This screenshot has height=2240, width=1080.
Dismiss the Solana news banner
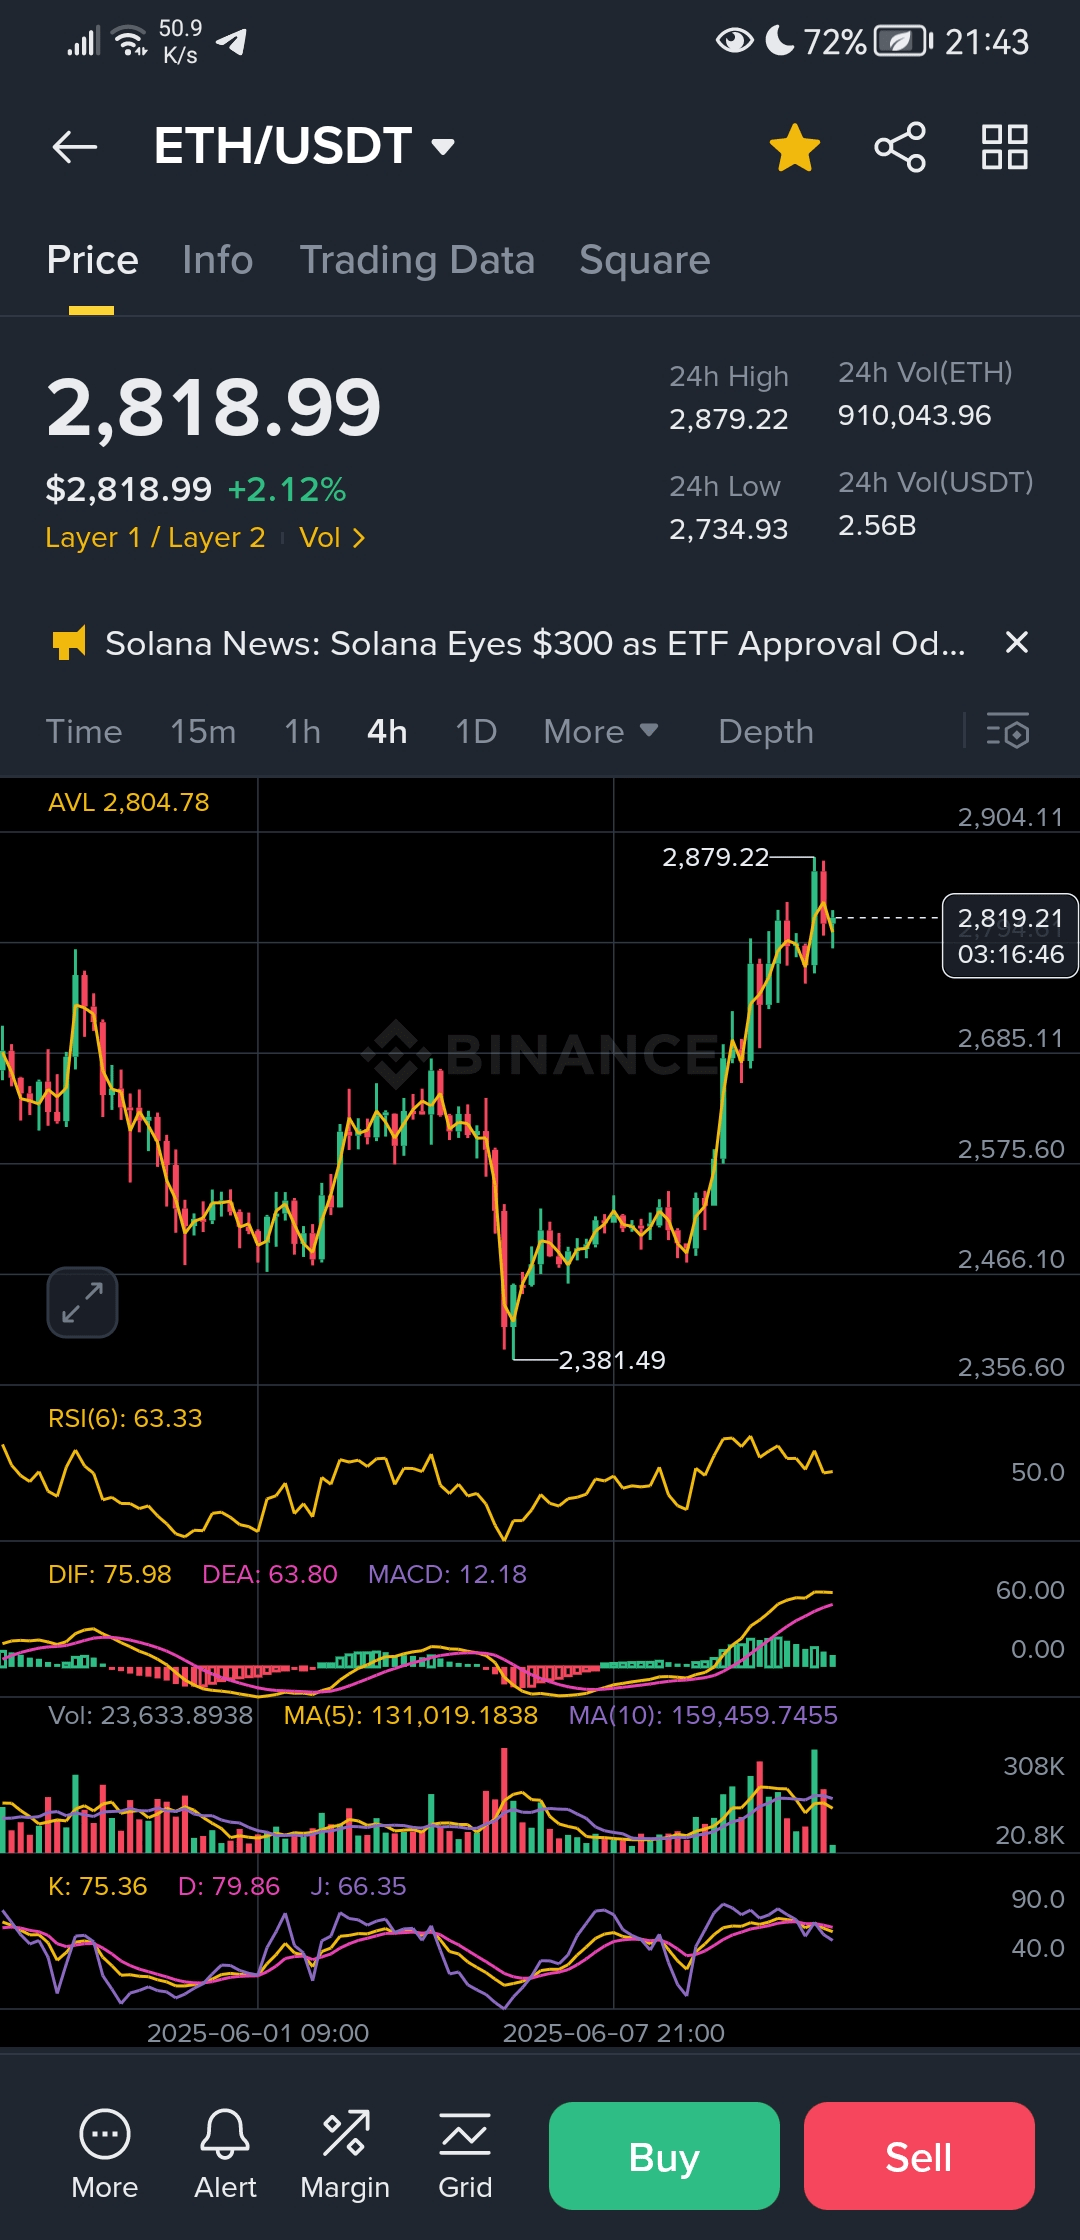(1016, 642)
